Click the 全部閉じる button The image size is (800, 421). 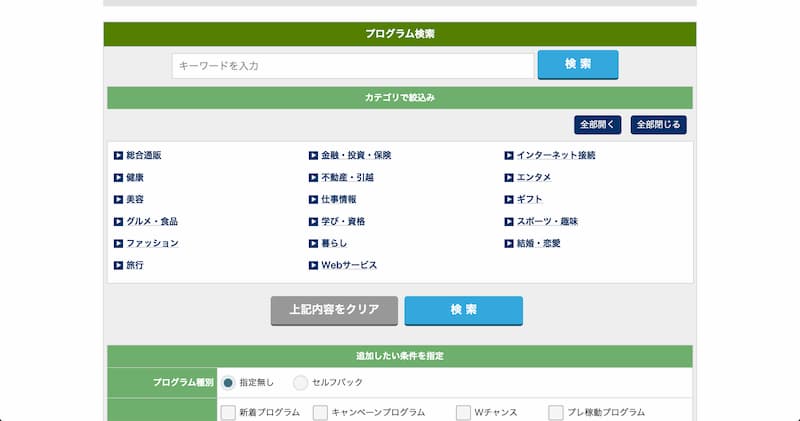point(659,125)
